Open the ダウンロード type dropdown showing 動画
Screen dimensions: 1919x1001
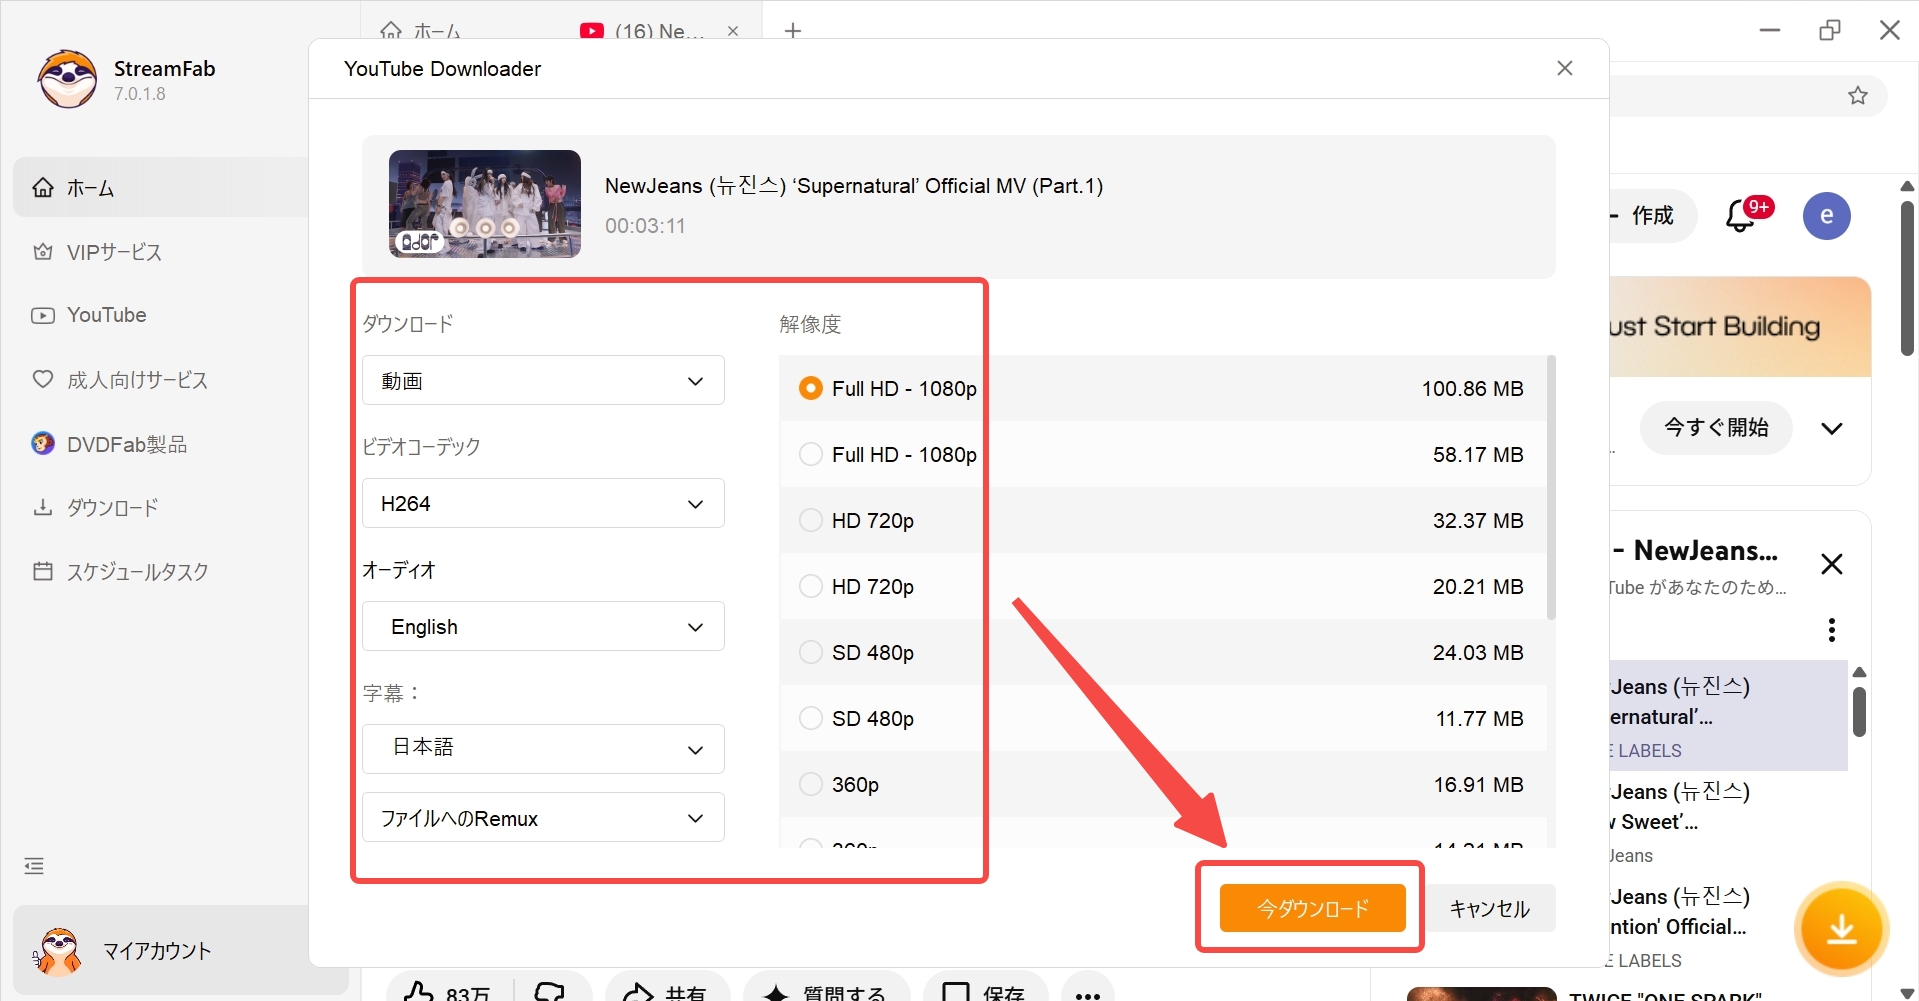[x=543, y=381]
